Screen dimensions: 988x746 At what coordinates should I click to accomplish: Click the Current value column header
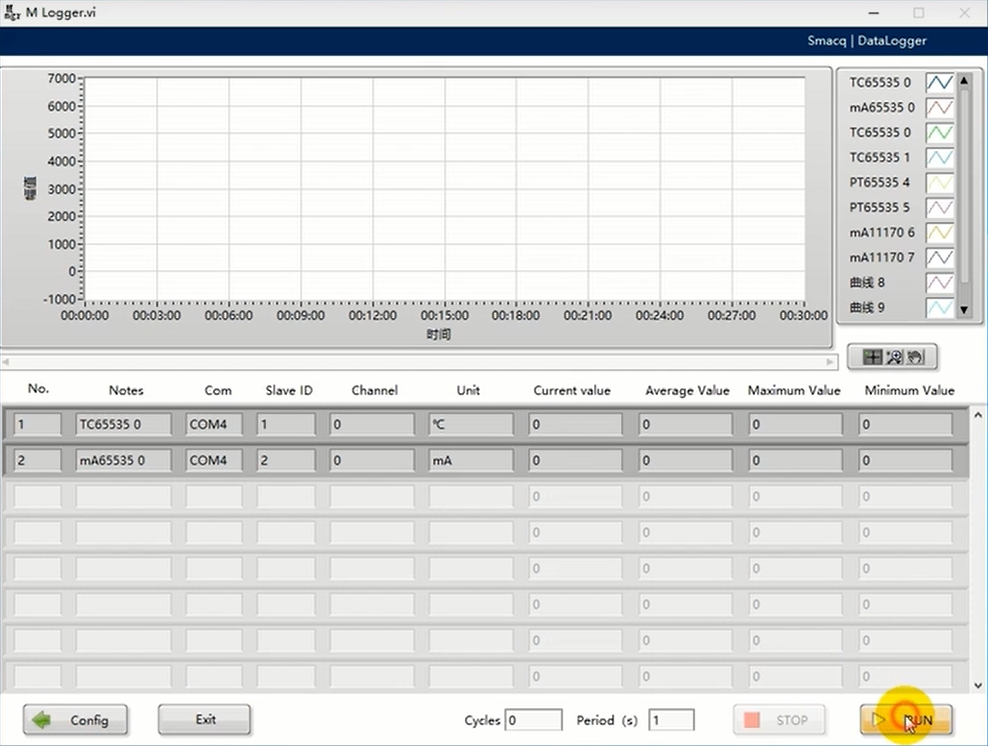[x=572, y=391]
